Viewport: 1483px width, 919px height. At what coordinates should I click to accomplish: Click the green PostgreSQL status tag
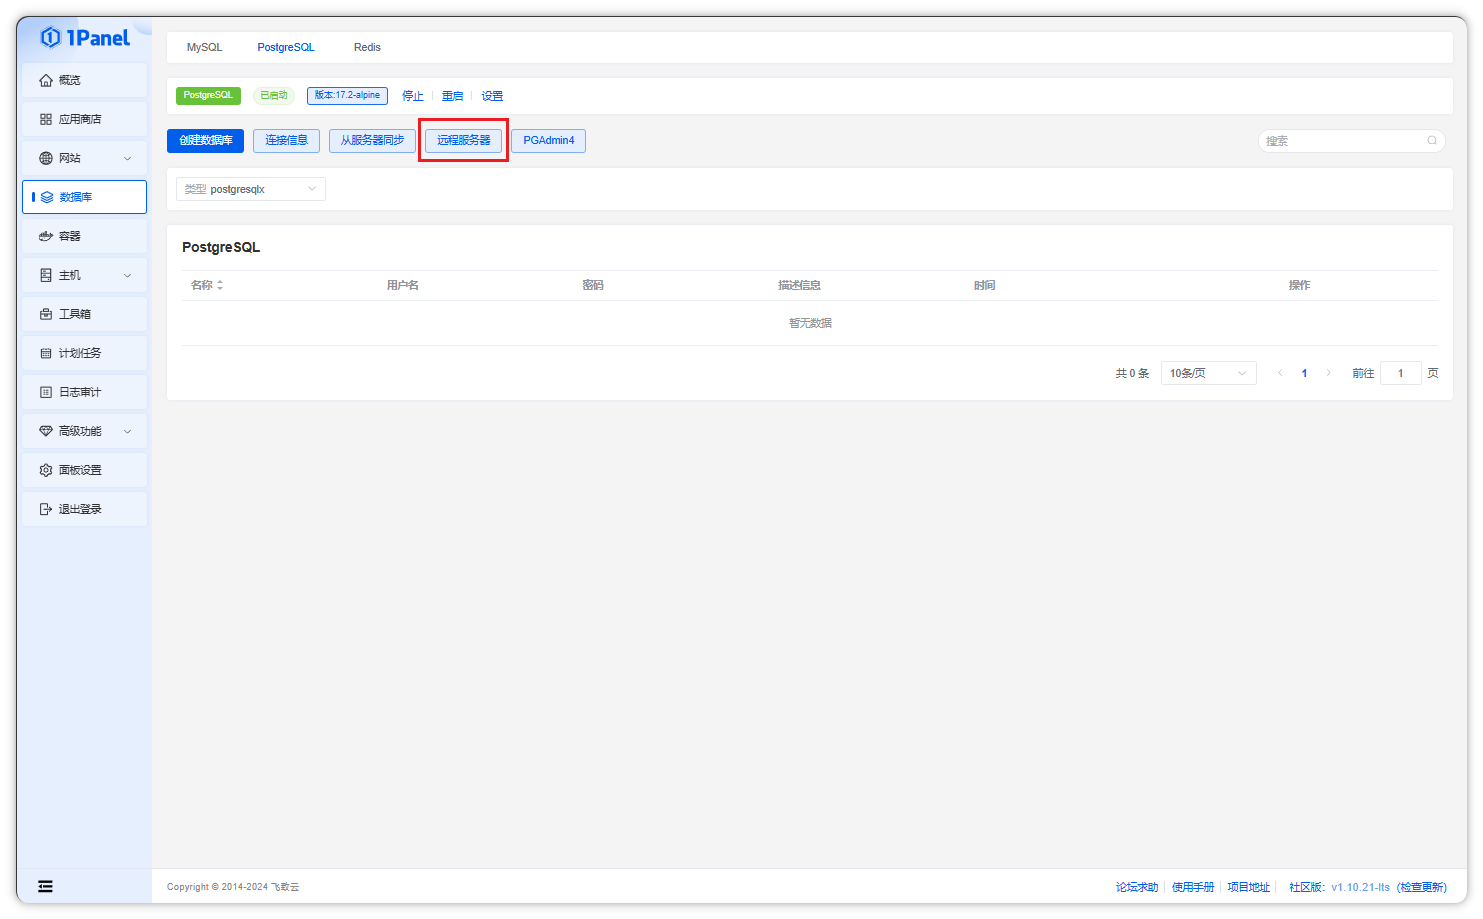208,96
